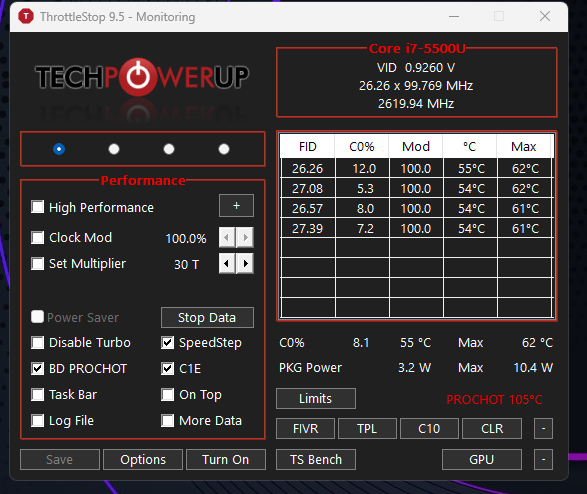587x494 pixels.
Task: Click the PROCHOT 105°C text
Action: [494, 400]
